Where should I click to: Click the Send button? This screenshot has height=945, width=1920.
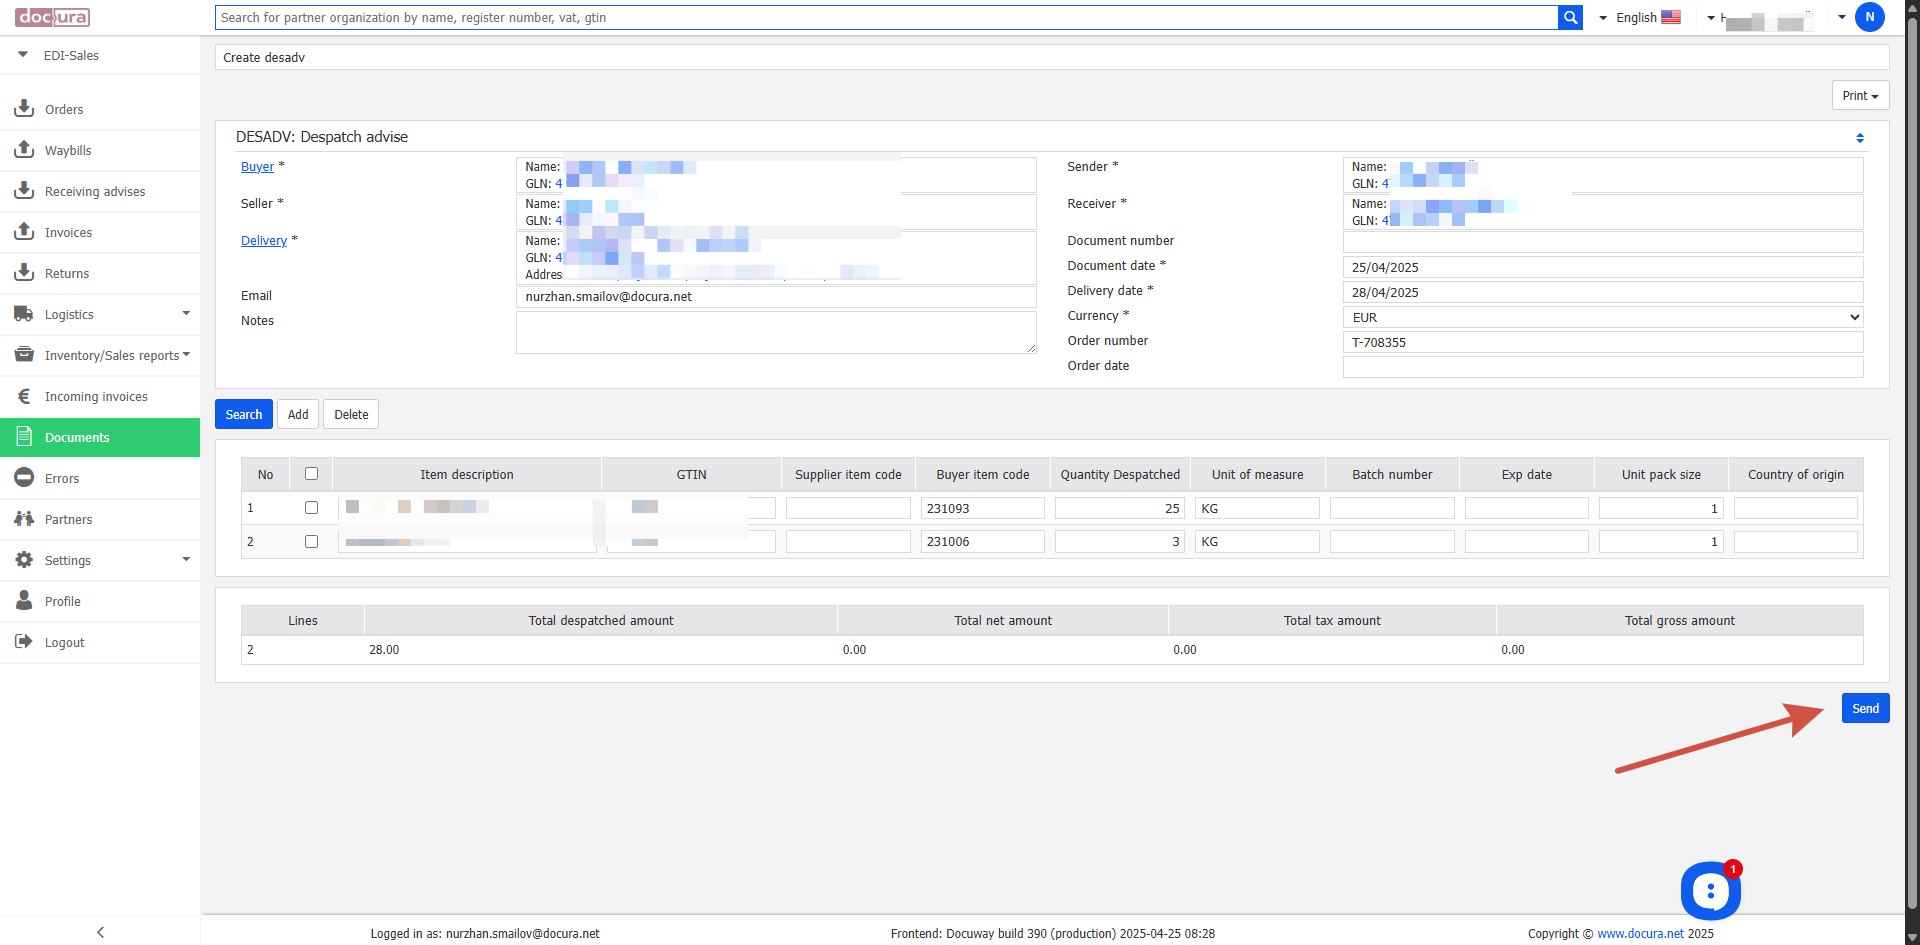coord(1865,708)
